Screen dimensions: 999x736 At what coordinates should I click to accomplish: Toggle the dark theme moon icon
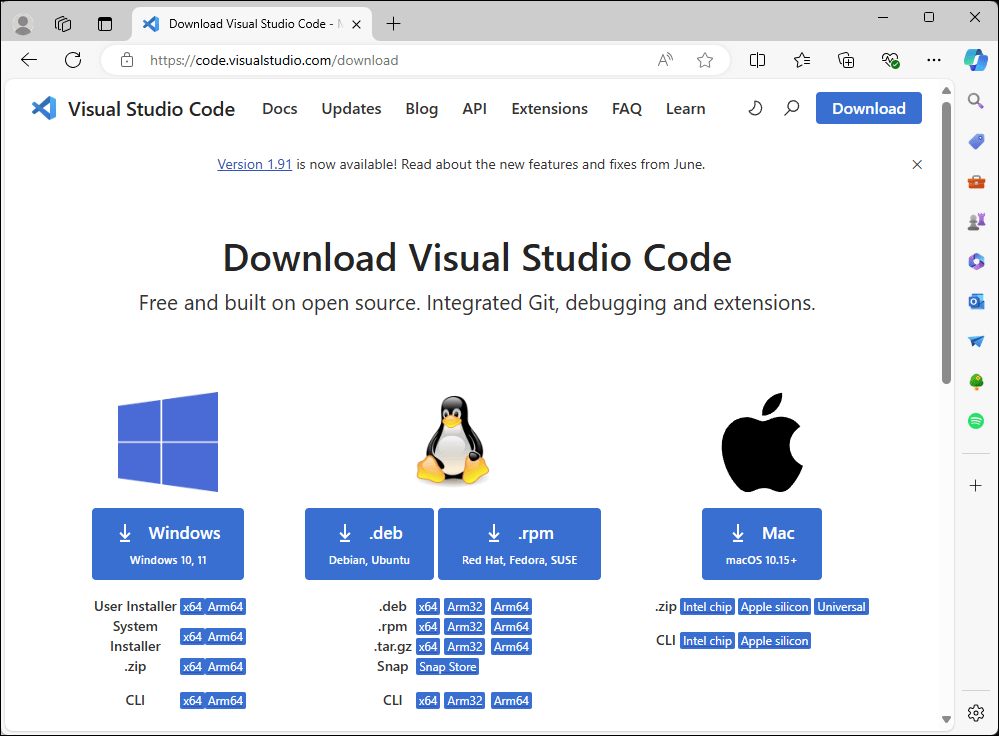click(x=755, y=108)
